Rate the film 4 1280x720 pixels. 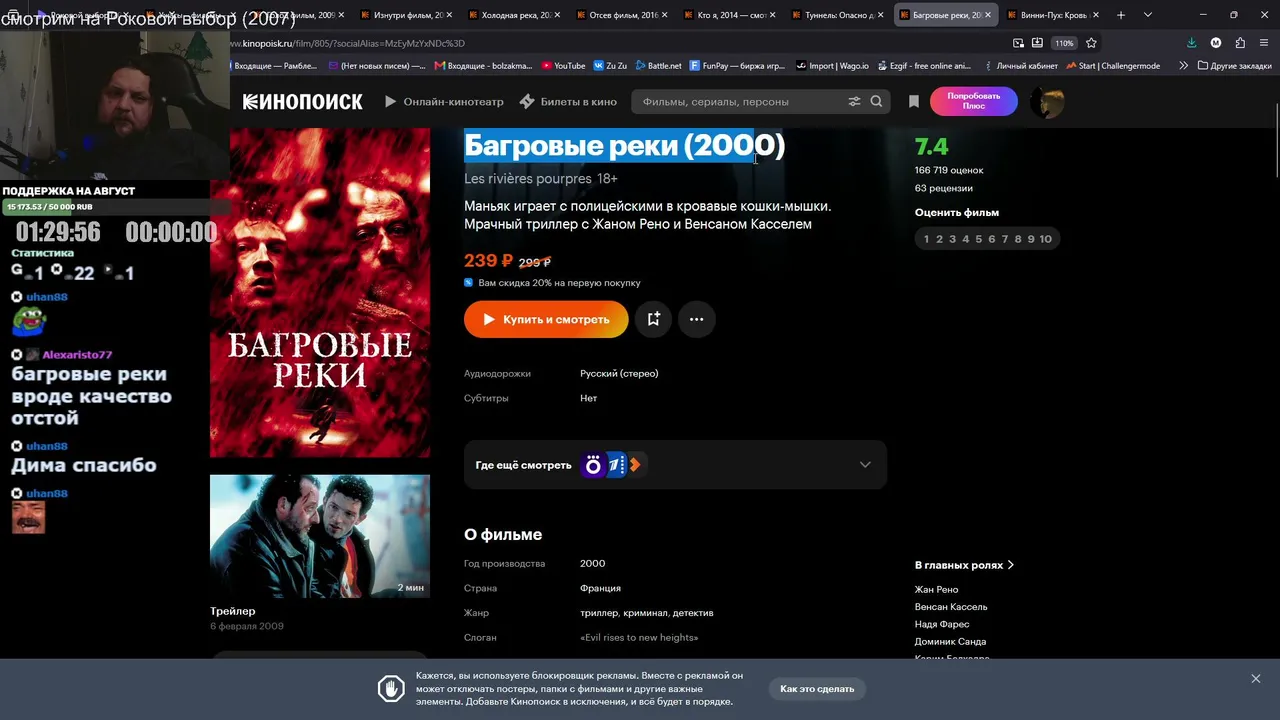[965, 239]
